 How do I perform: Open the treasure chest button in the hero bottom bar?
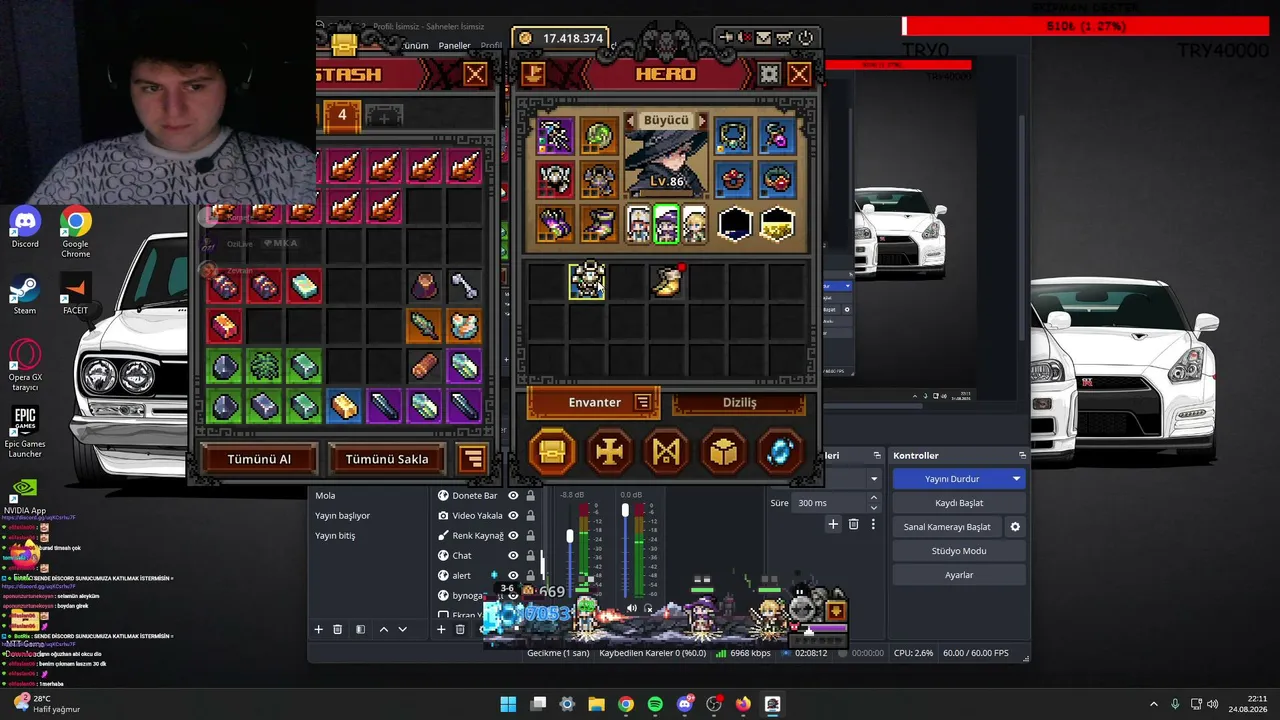(x=553, y=451)
